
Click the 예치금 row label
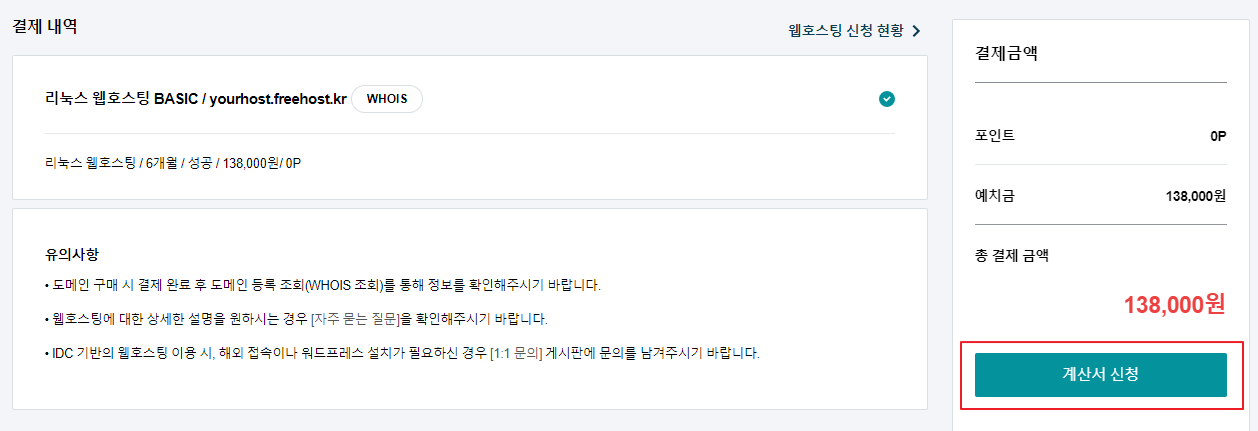[x=995, y=195]
